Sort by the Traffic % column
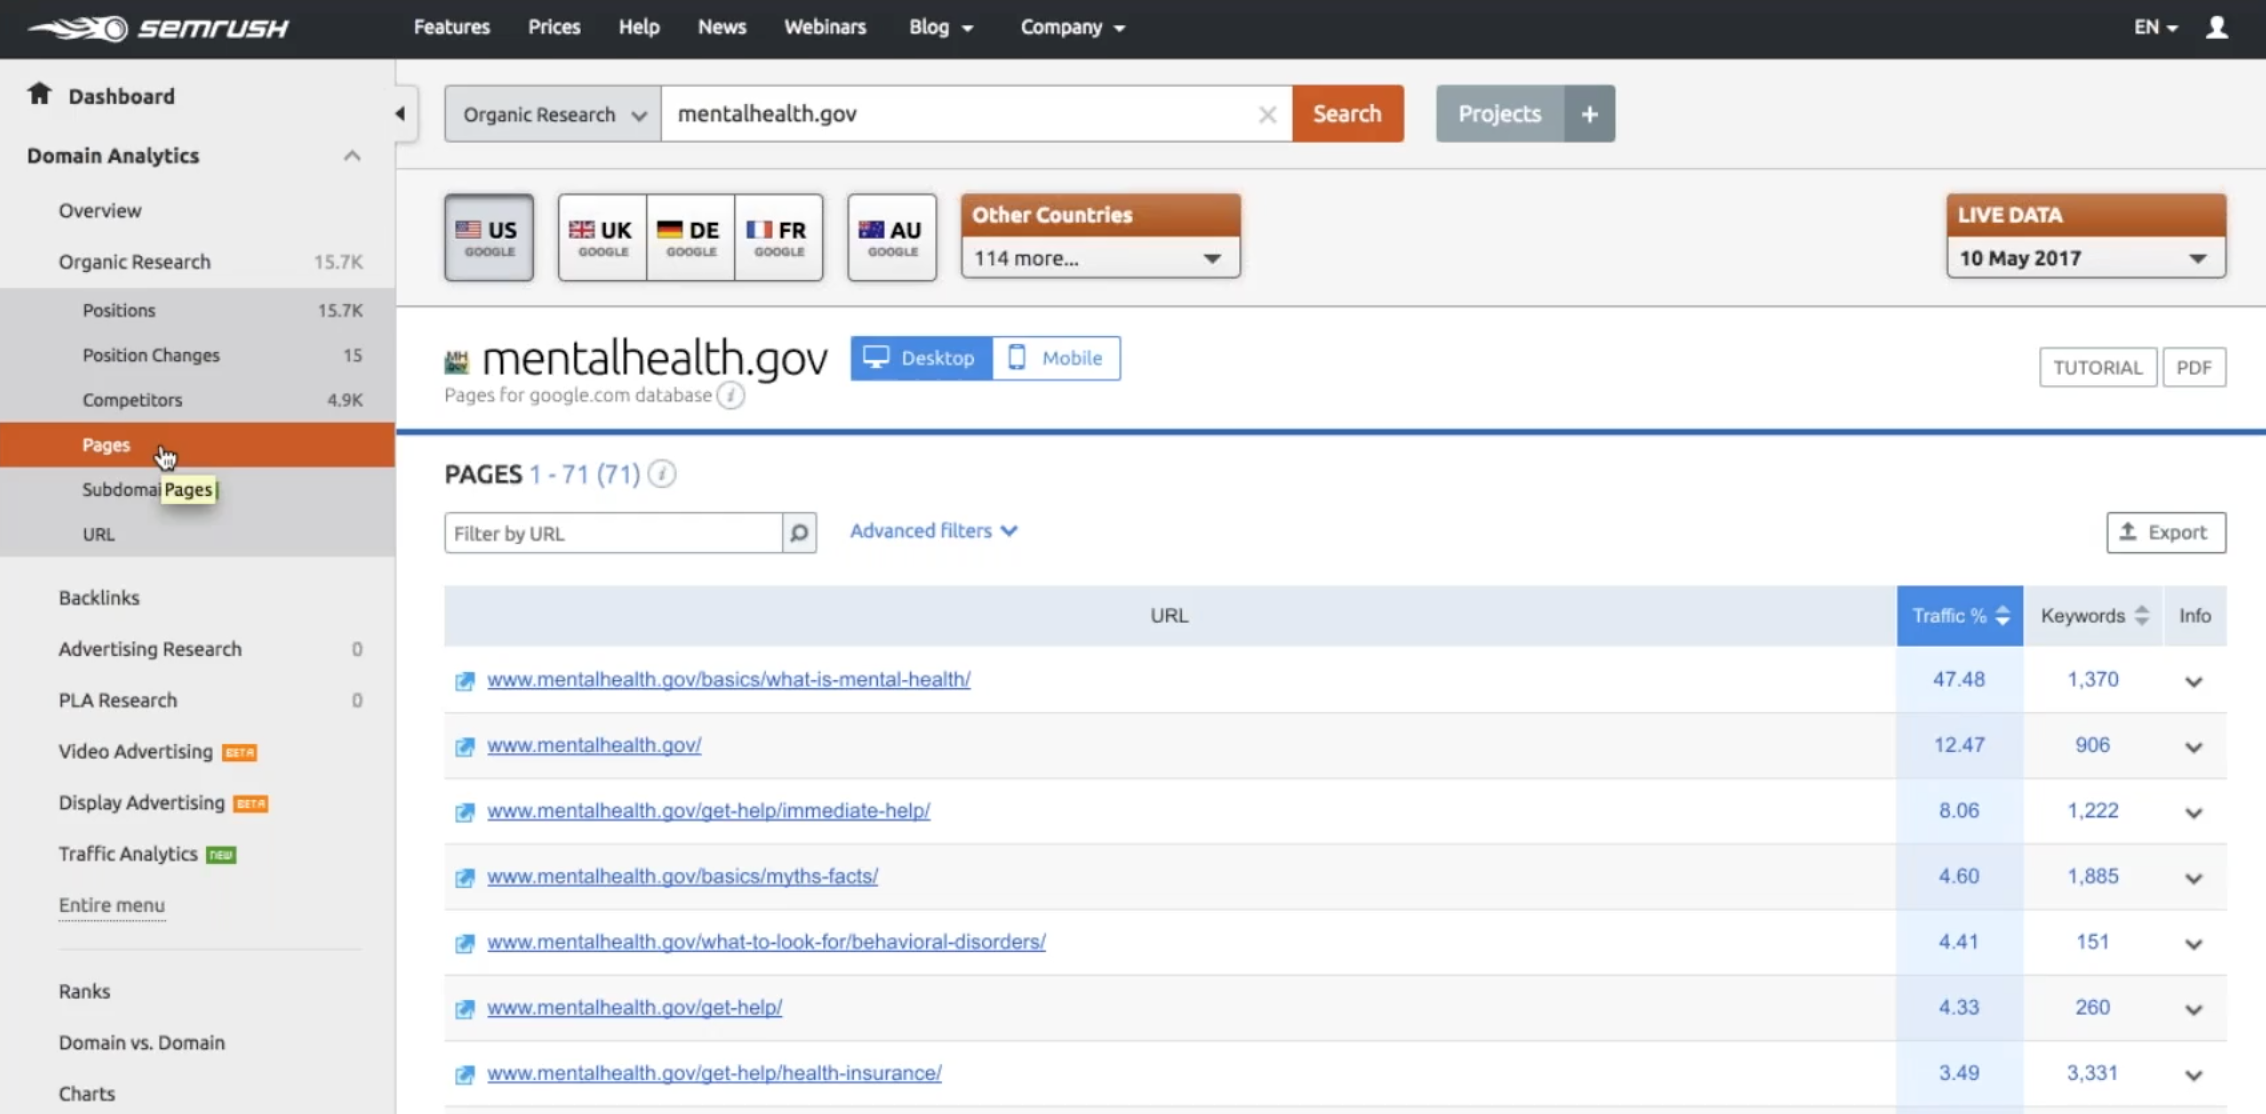Viewport: 2266px width, 1114px height. click(1960, 616)
